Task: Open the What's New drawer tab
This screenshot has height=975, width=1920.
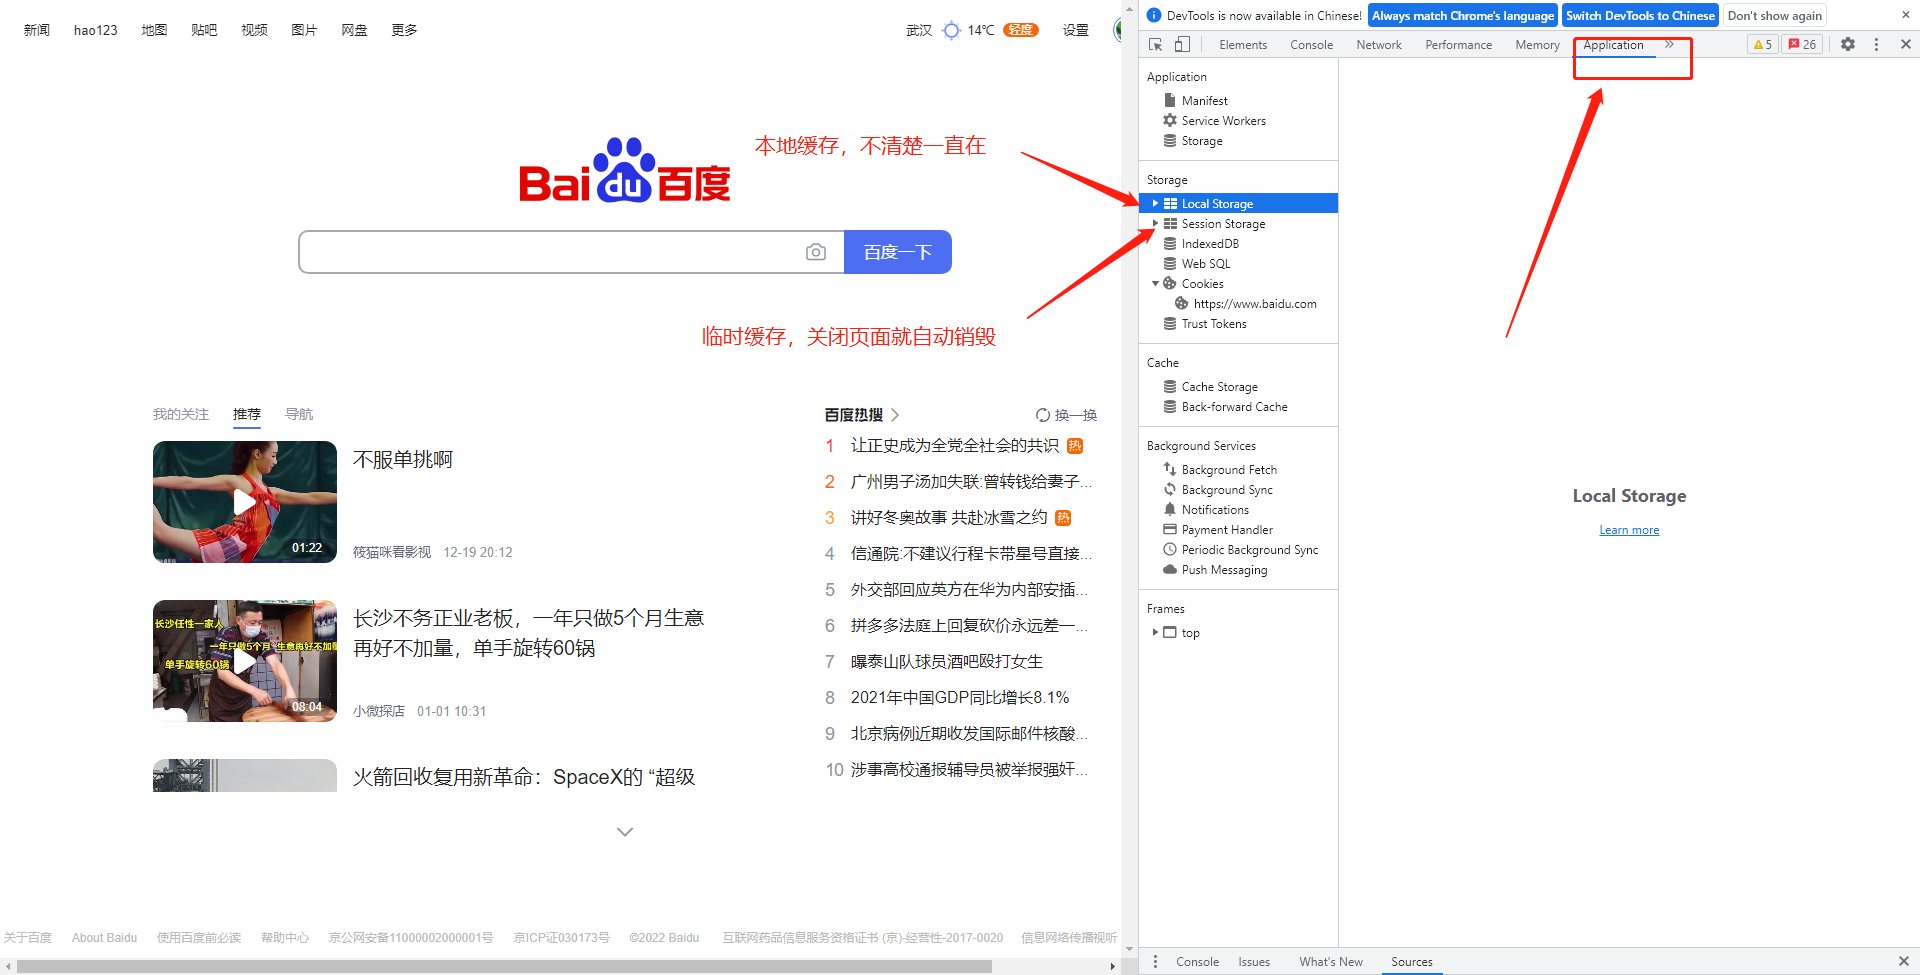Action: coord(1331,962)
